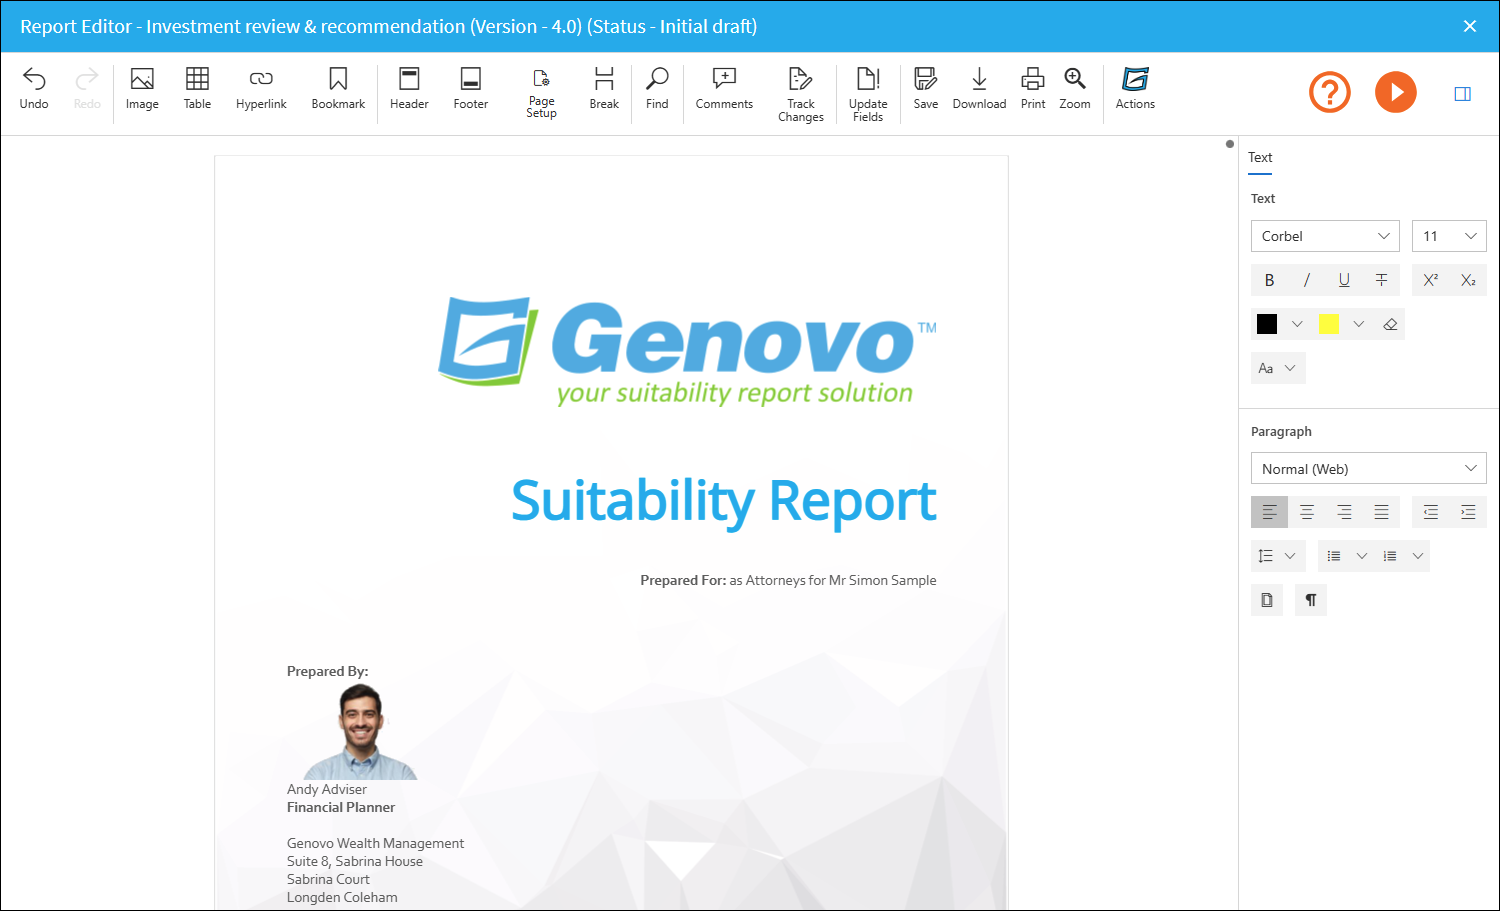Expand the bullet list style arrow
The height and width of the screenshot is (911, 1500).
[x=1361, y=556]
